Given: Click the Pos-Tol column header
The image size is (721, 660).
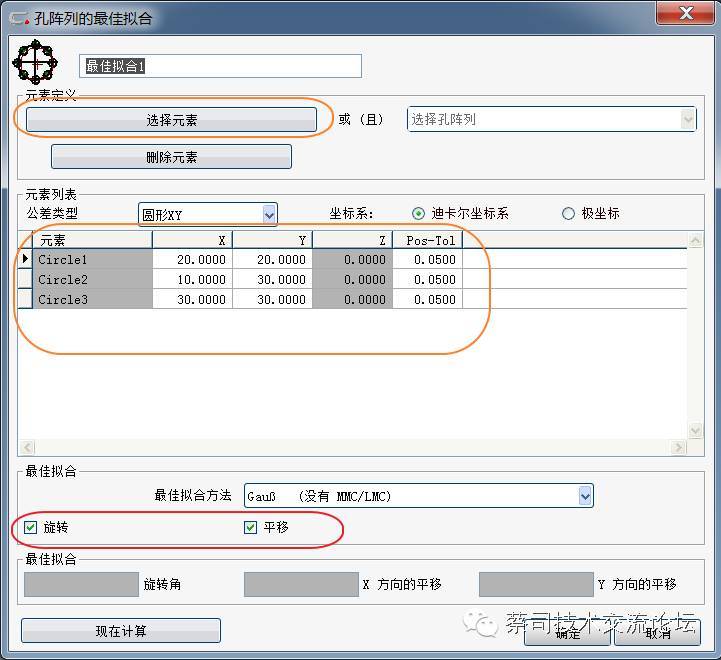Looking at the screenshot, I should point(428,240).
